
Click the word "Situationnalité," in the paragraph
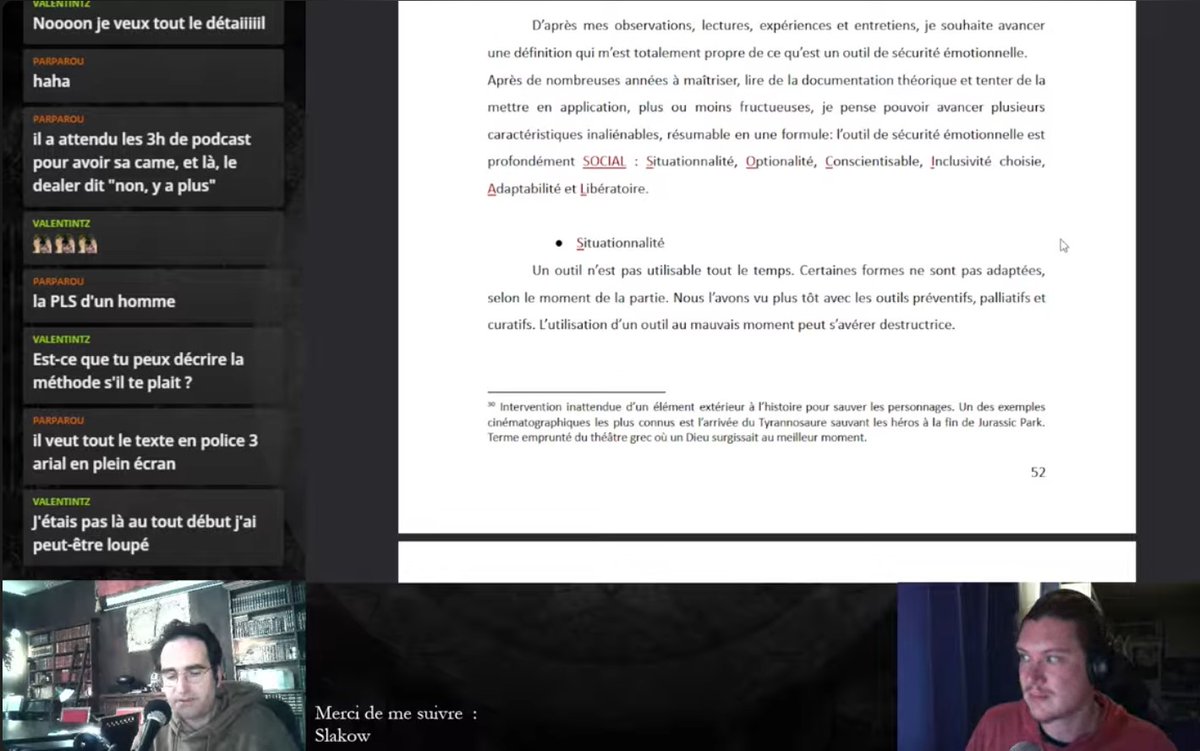pyautogui.click(x=691, y=161)
